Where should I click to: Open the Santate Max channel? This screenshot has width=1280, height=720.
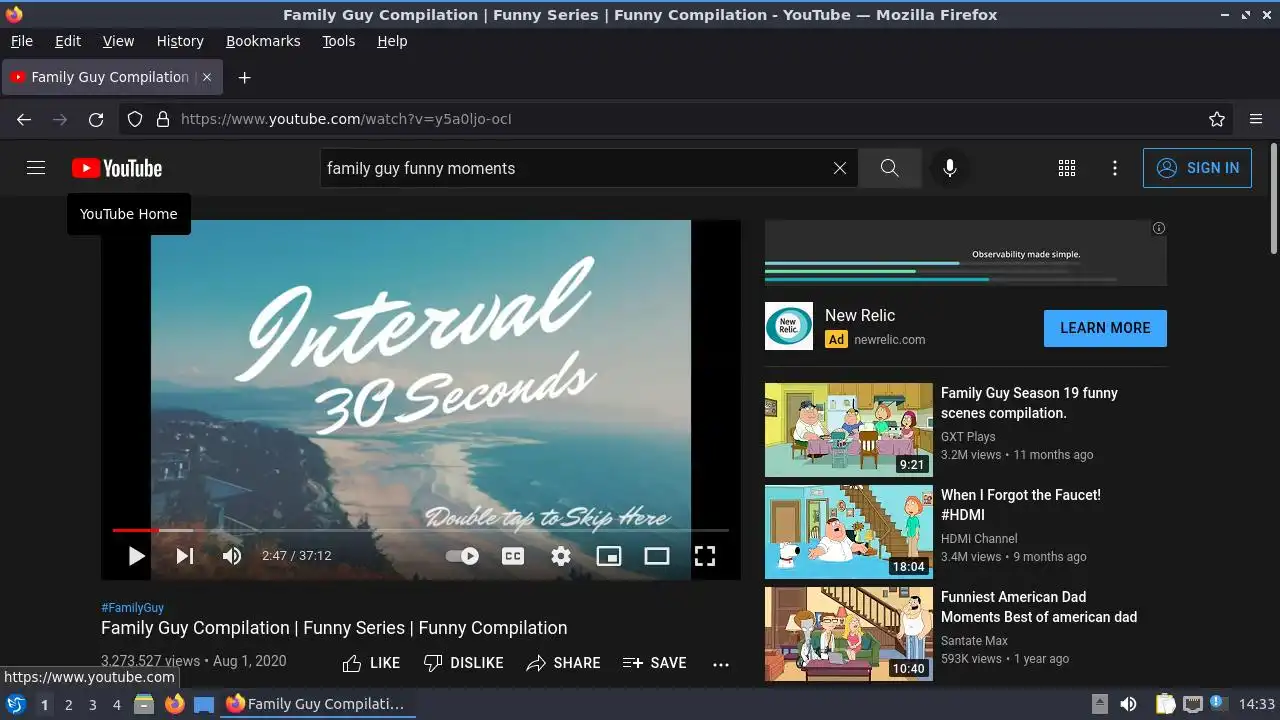[x=974, y=640]
